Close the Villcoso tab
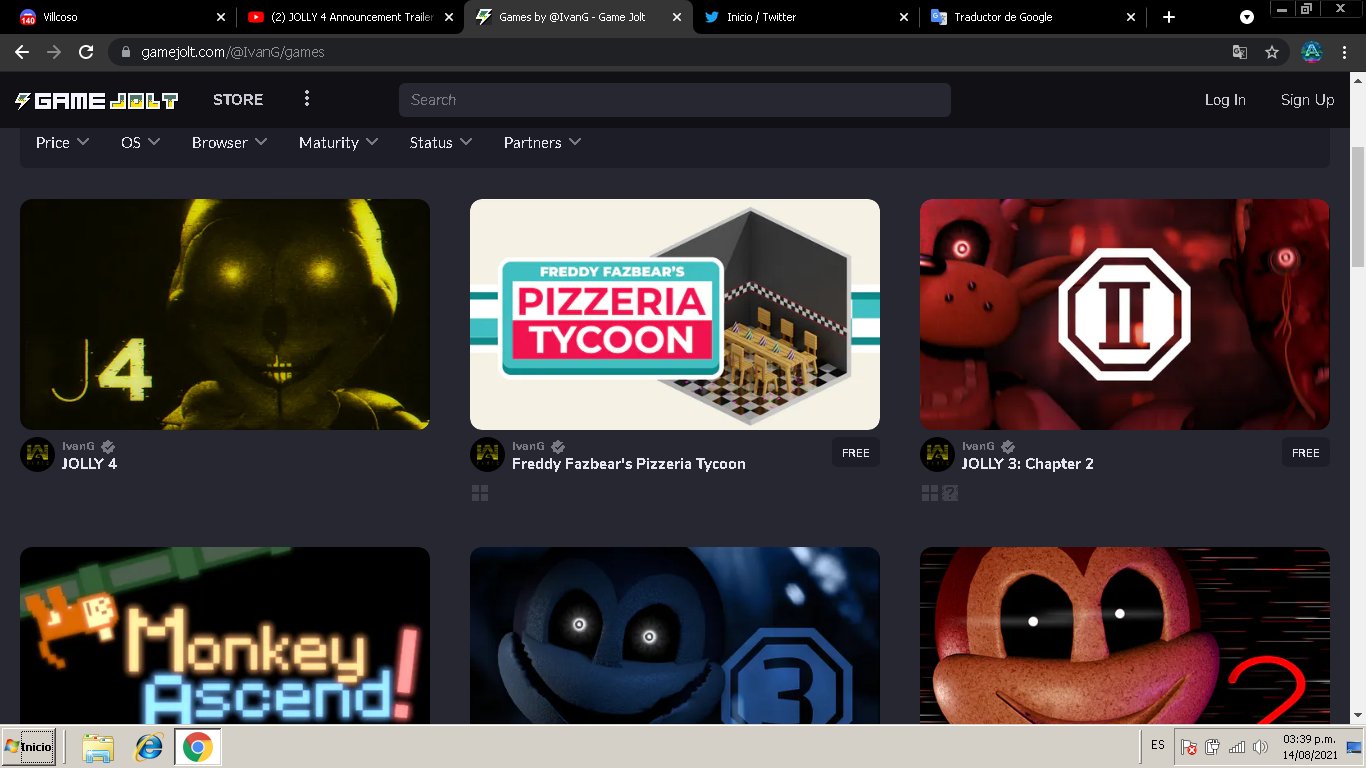The image size is (1366, 768). coord(221,17)
